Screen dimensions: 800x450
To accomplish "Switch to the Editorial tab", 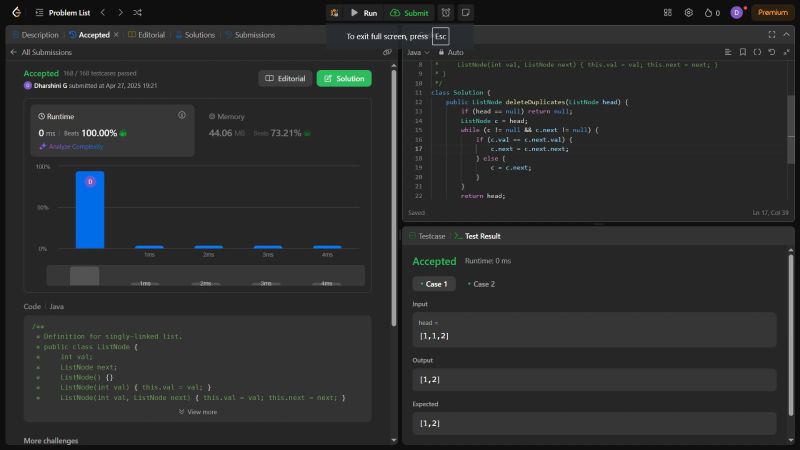I will [146, 35].
